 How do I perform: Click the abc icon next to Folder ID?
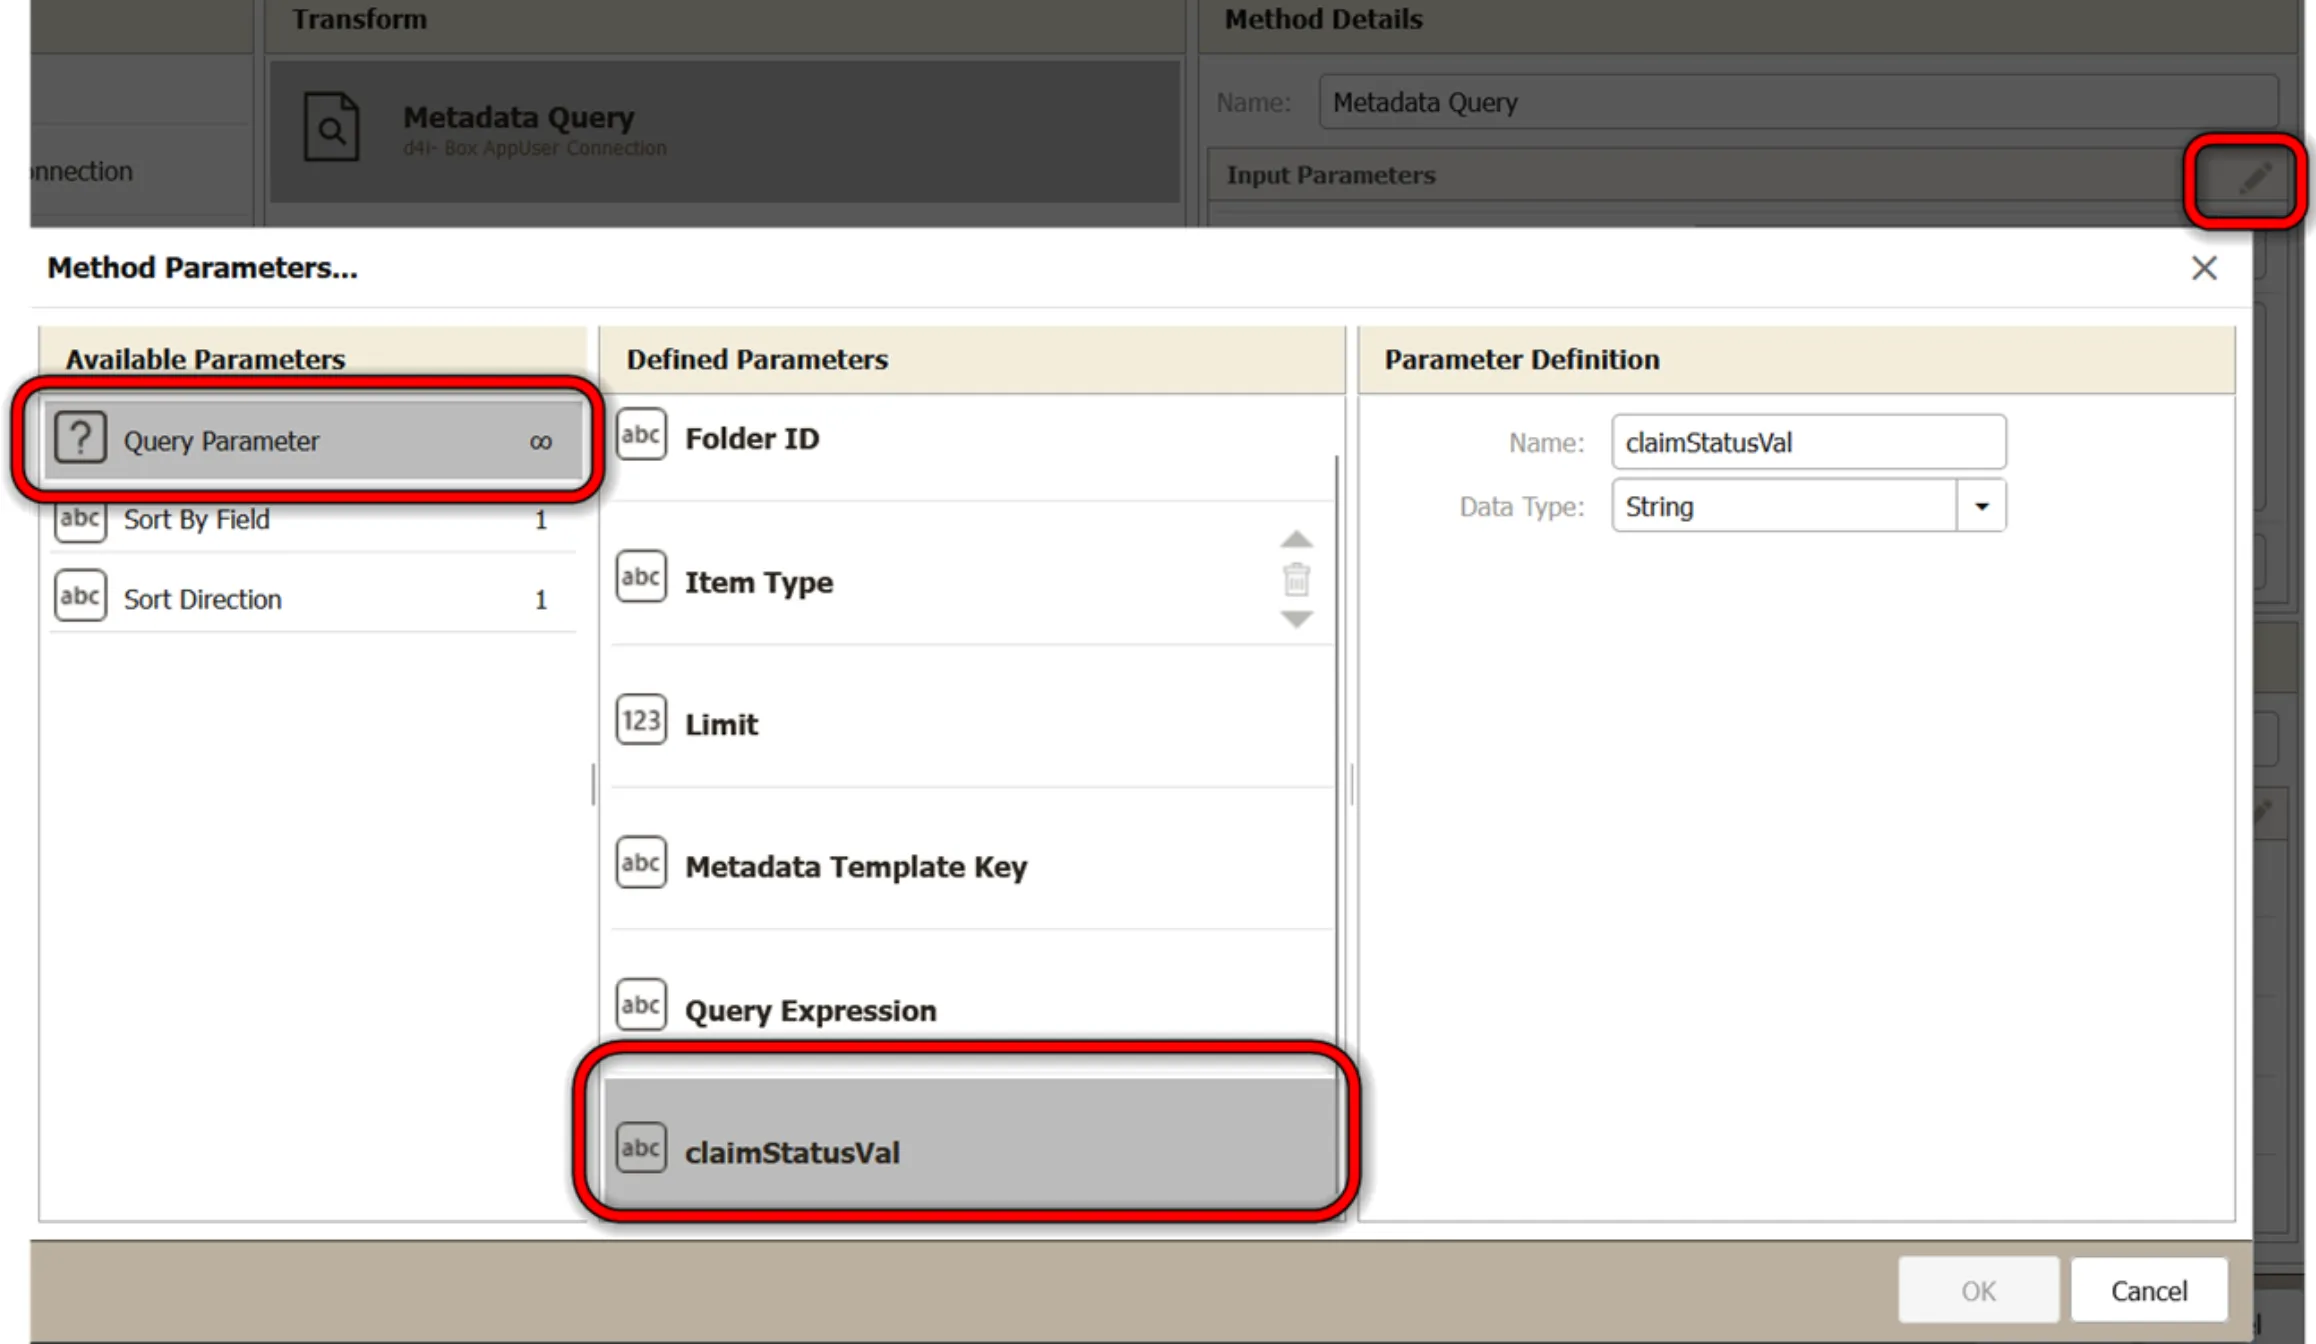click(x=641, y=435)
